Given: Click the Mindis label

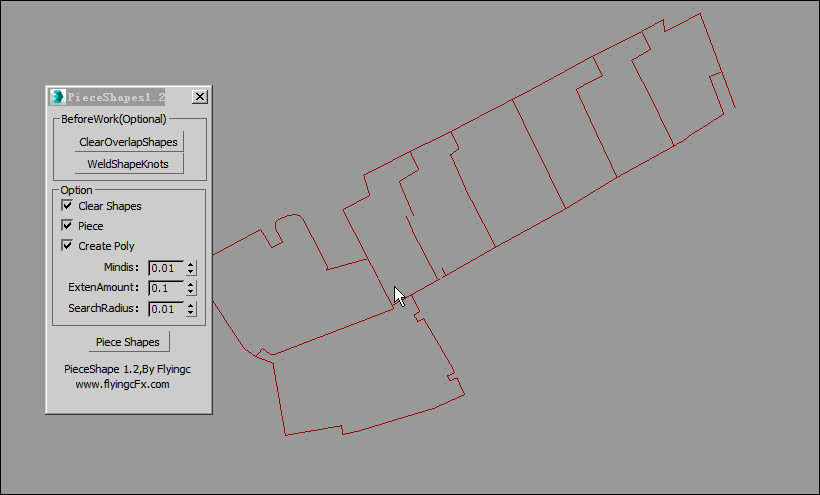Looking at the screenshot, I should click(x=121, y=267).
